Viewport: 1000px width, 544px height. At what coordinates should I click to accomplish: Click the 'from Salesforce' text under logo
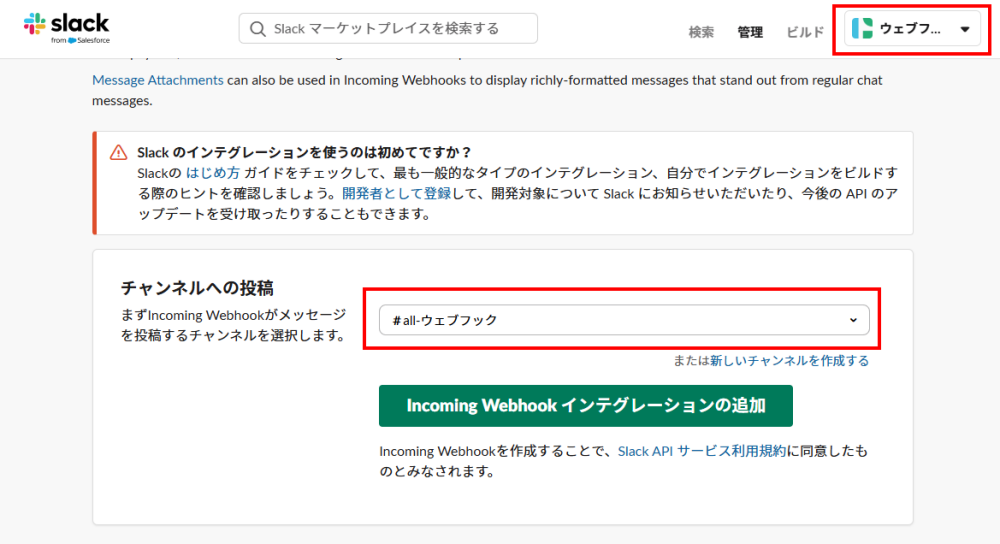[x=80, y=40]
